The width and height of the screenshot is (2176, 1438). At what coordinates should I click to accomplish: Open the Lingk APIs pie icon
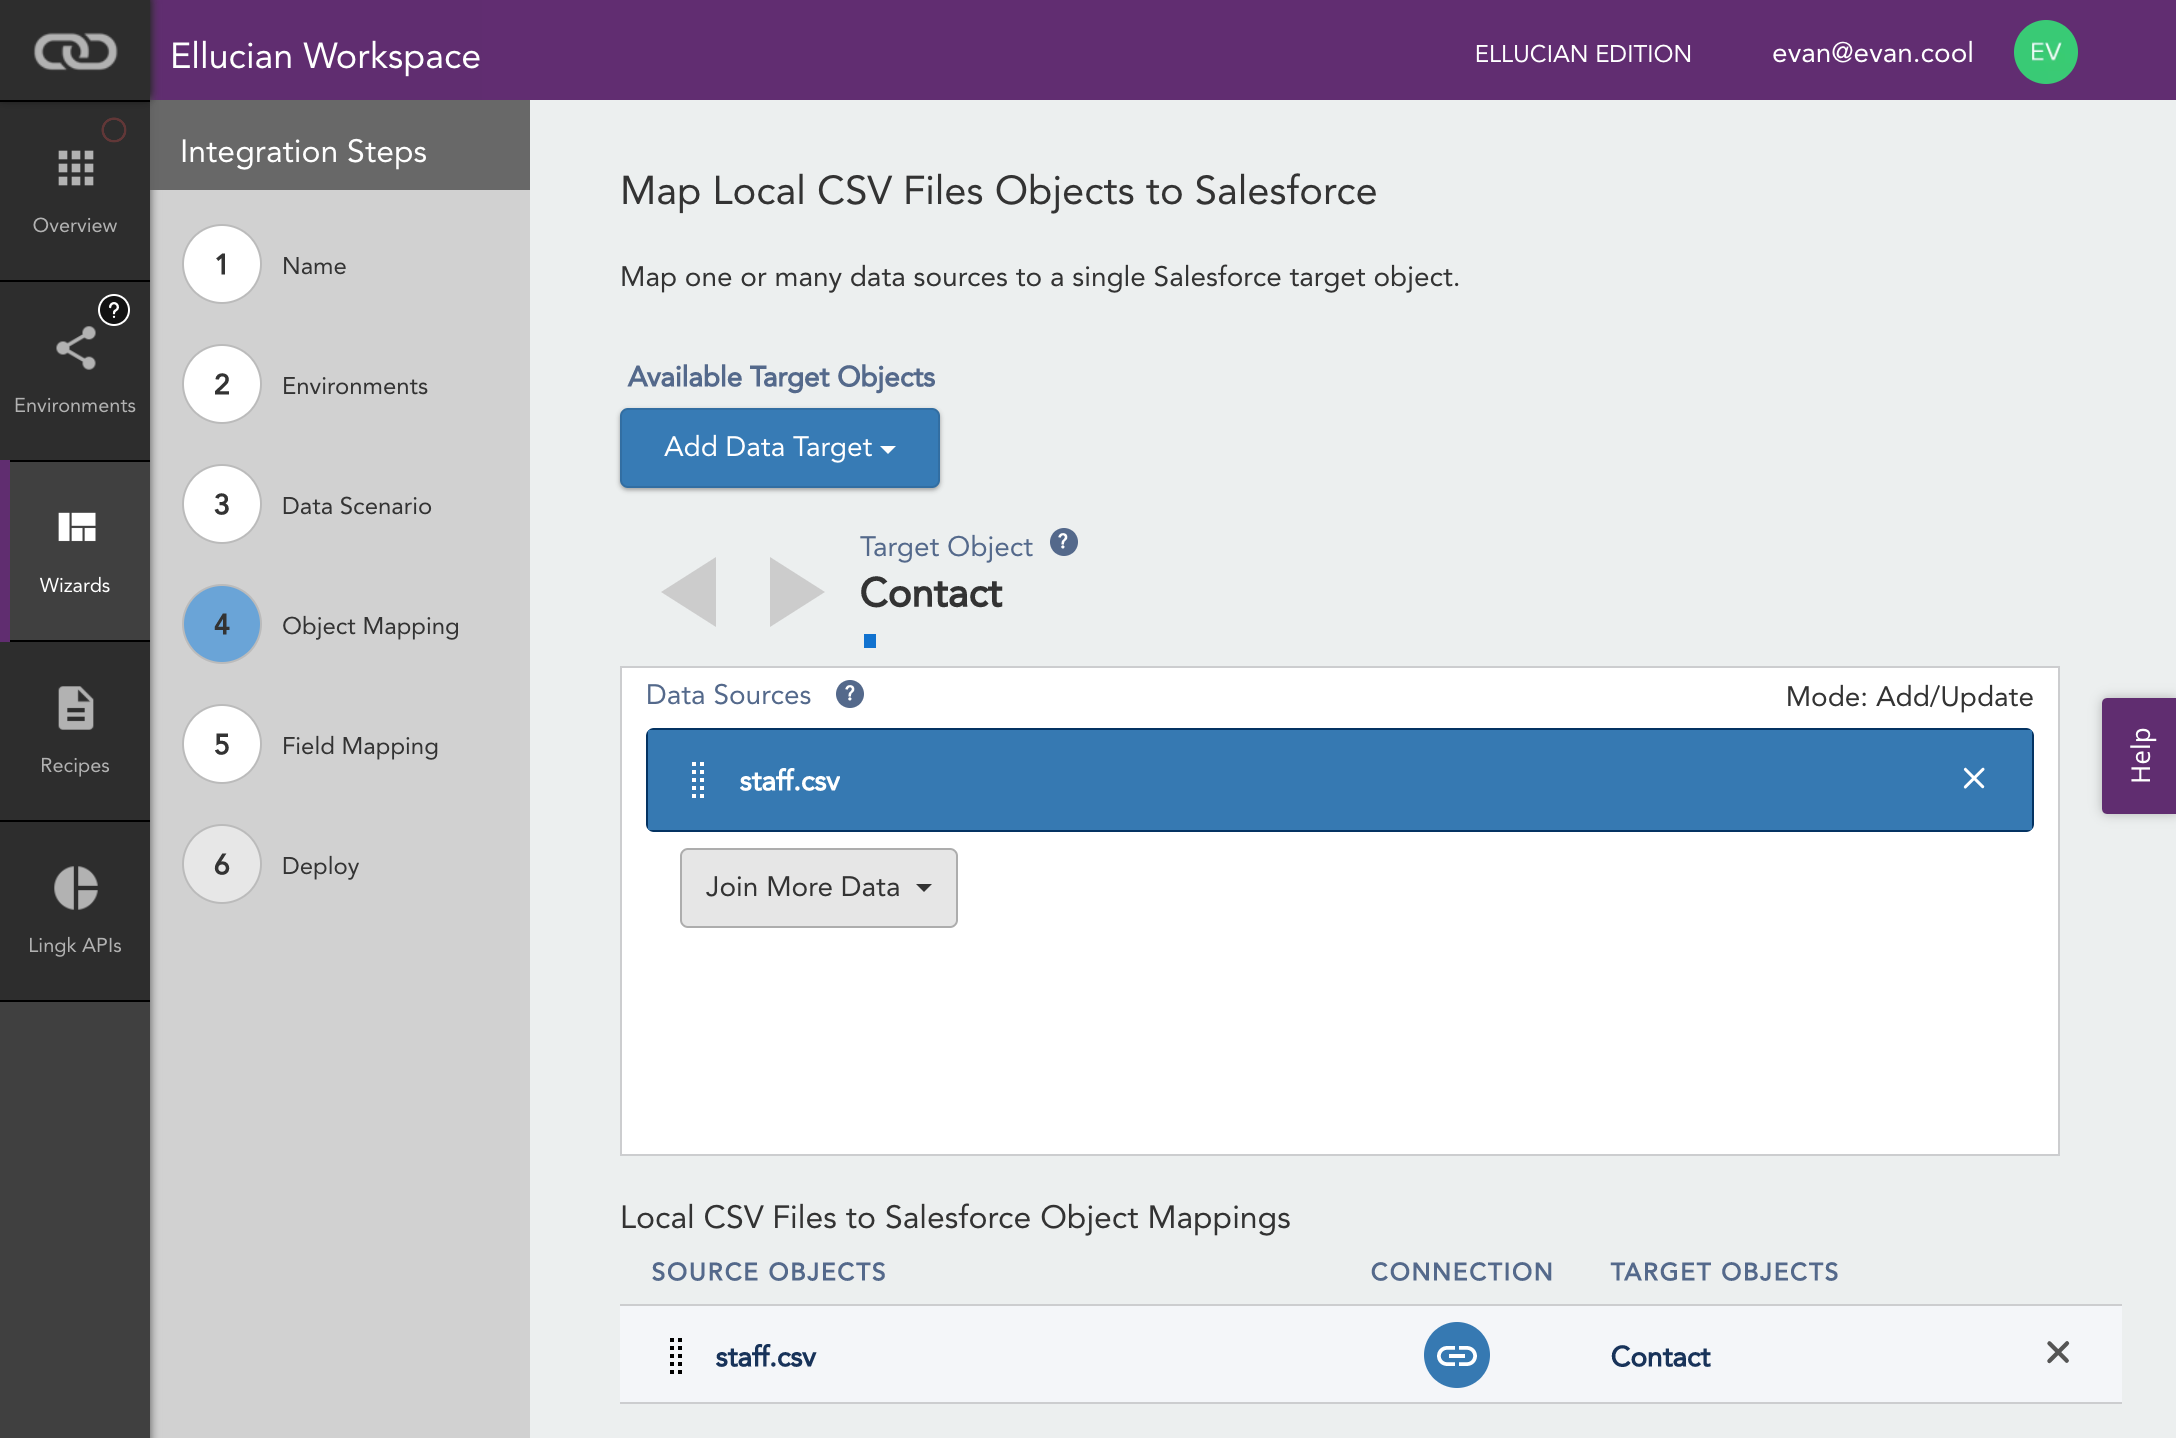click(x=75, y=888)
